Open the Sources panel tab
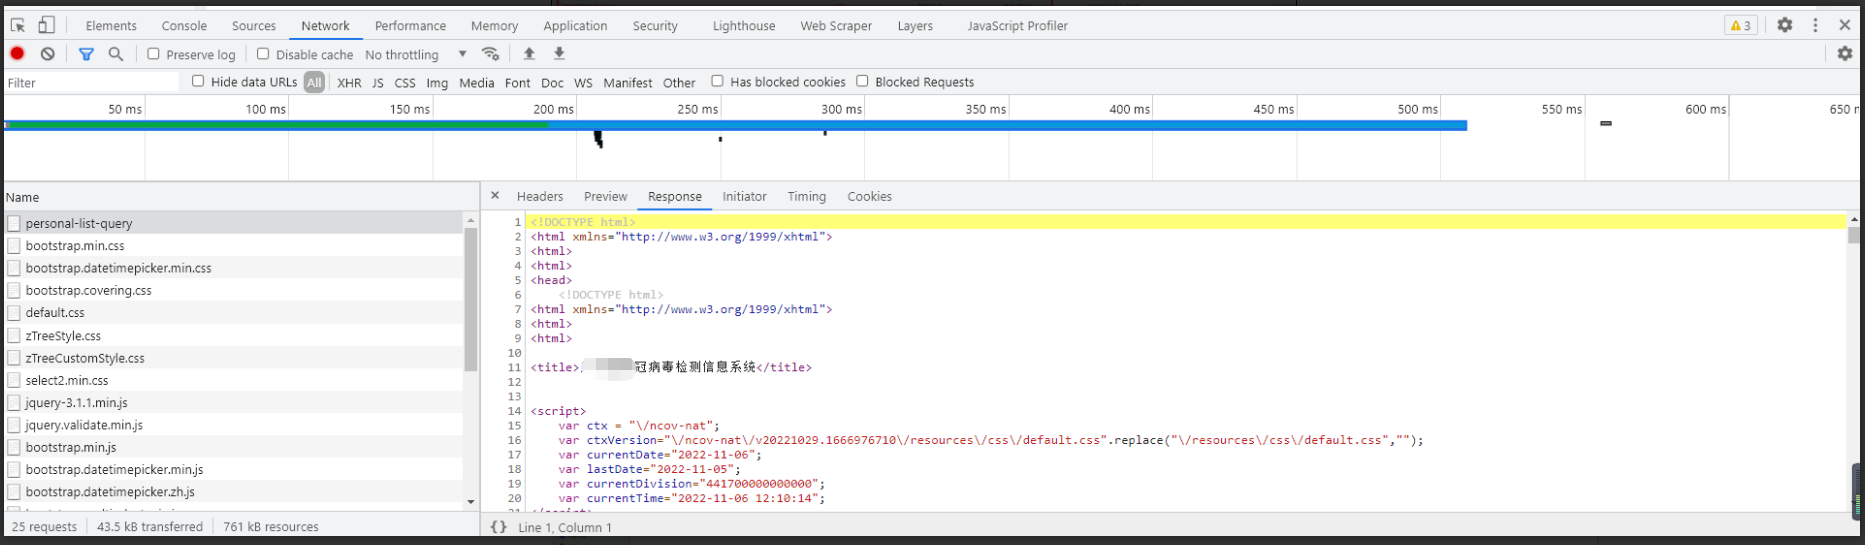This screenshot has width=1865, height=545. pos(254,26)
